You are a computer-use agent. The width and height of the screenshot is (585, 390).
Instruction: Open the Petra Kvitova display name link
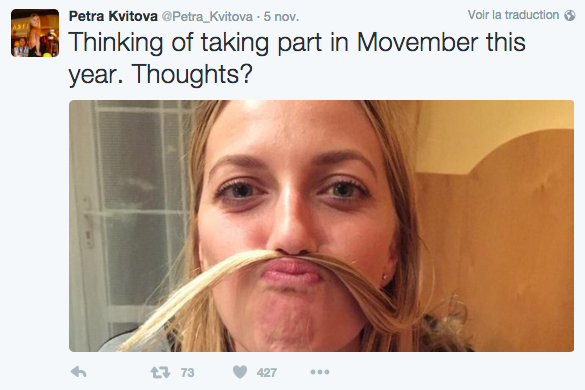[113, 16]
